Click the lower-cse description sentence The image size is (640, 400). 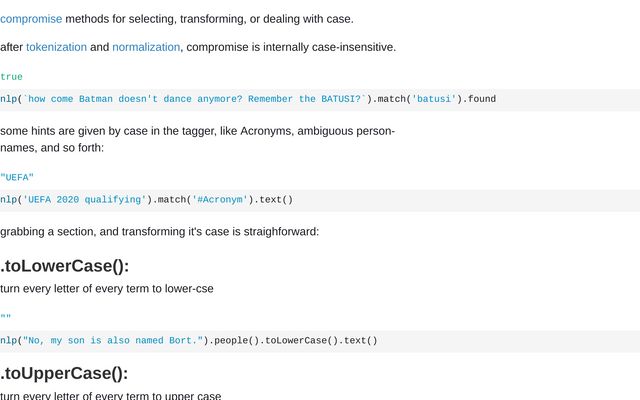(x=107, y=289)
